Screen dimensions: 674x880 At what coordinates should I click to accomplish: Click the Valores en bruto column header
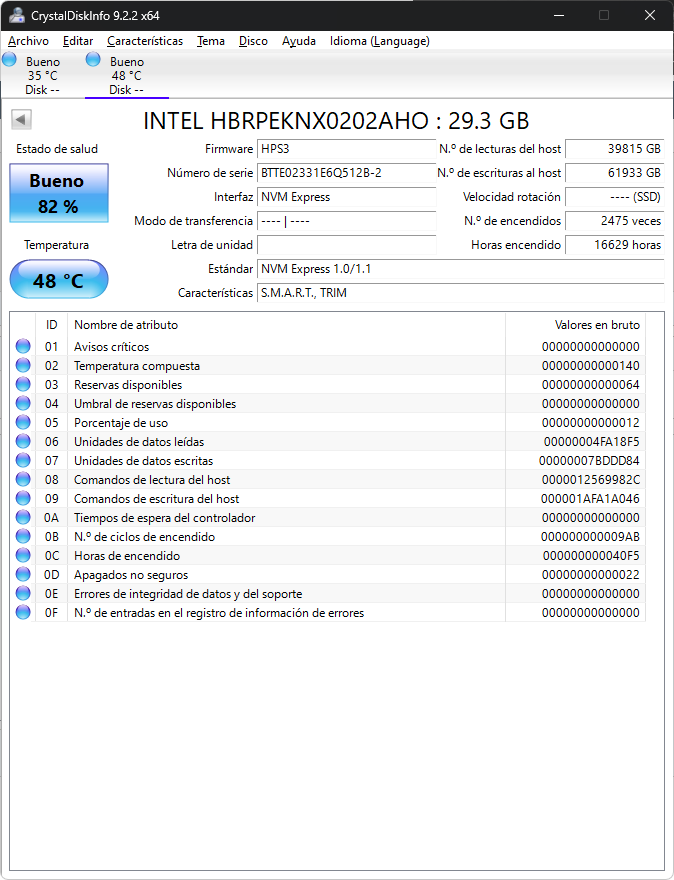coord(575,325)
